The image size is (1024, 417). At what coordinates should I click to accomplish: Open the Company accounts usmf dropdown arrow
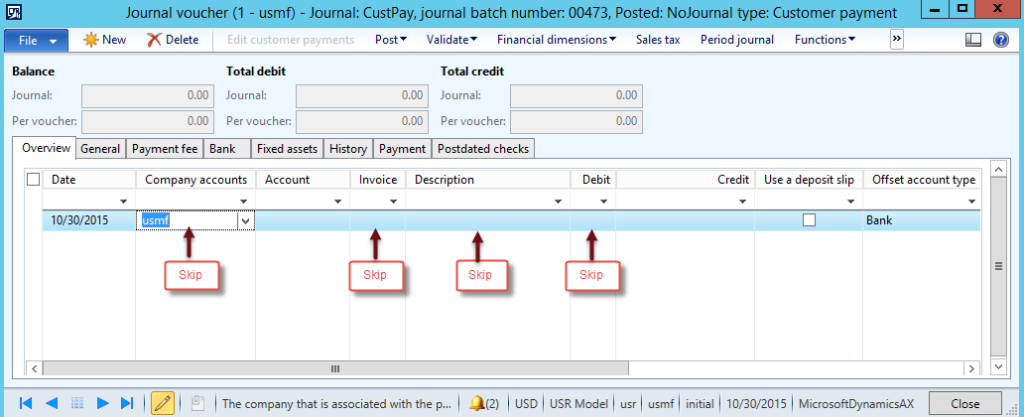tap(246, 221)
